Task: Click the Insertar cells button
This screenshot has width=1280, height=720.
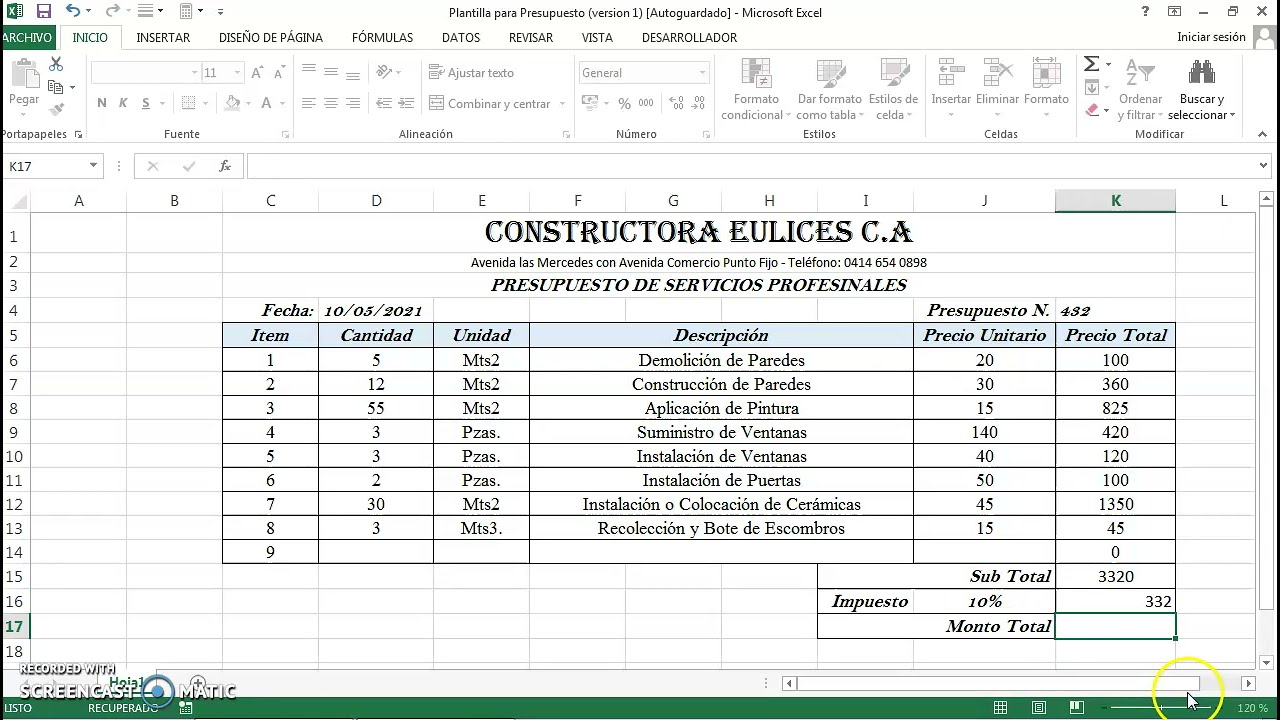Action: pyautogui.click(x=951, y=90)
